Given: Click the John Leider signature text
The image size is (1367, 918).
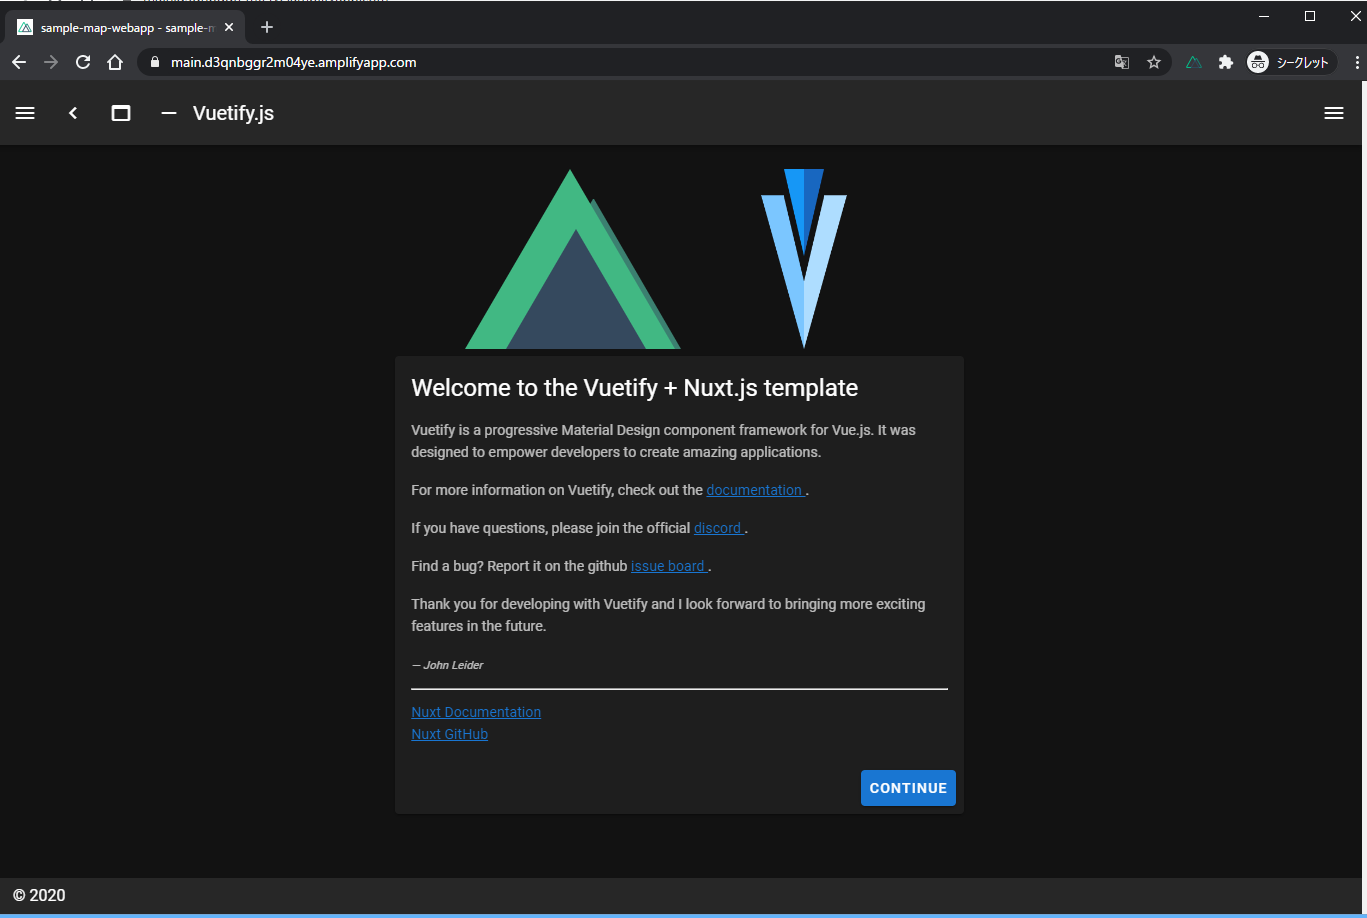Looking at the screenshot, I should 447,665.
